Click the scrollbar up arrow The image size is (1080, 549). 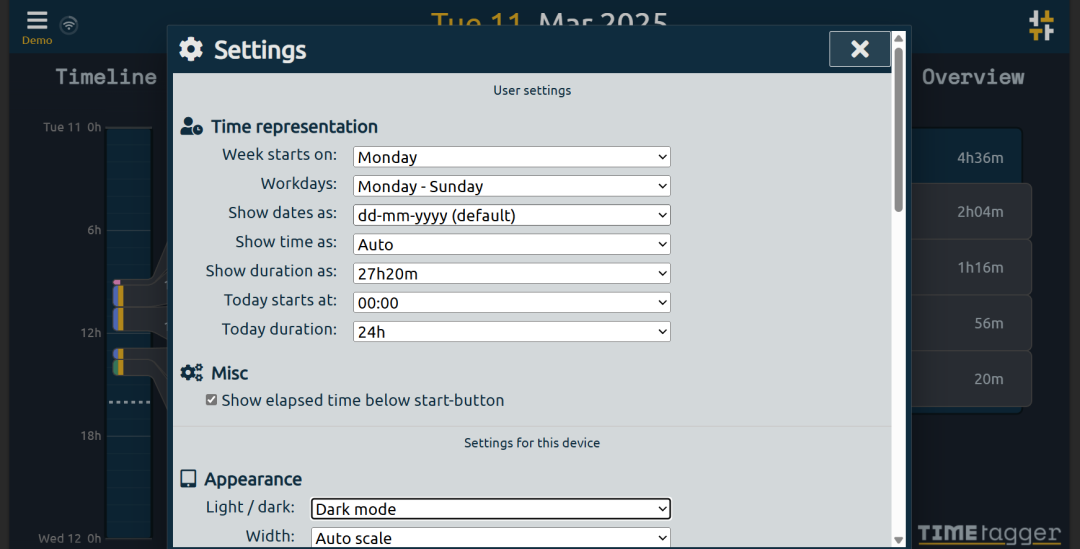tap(898, 39)
